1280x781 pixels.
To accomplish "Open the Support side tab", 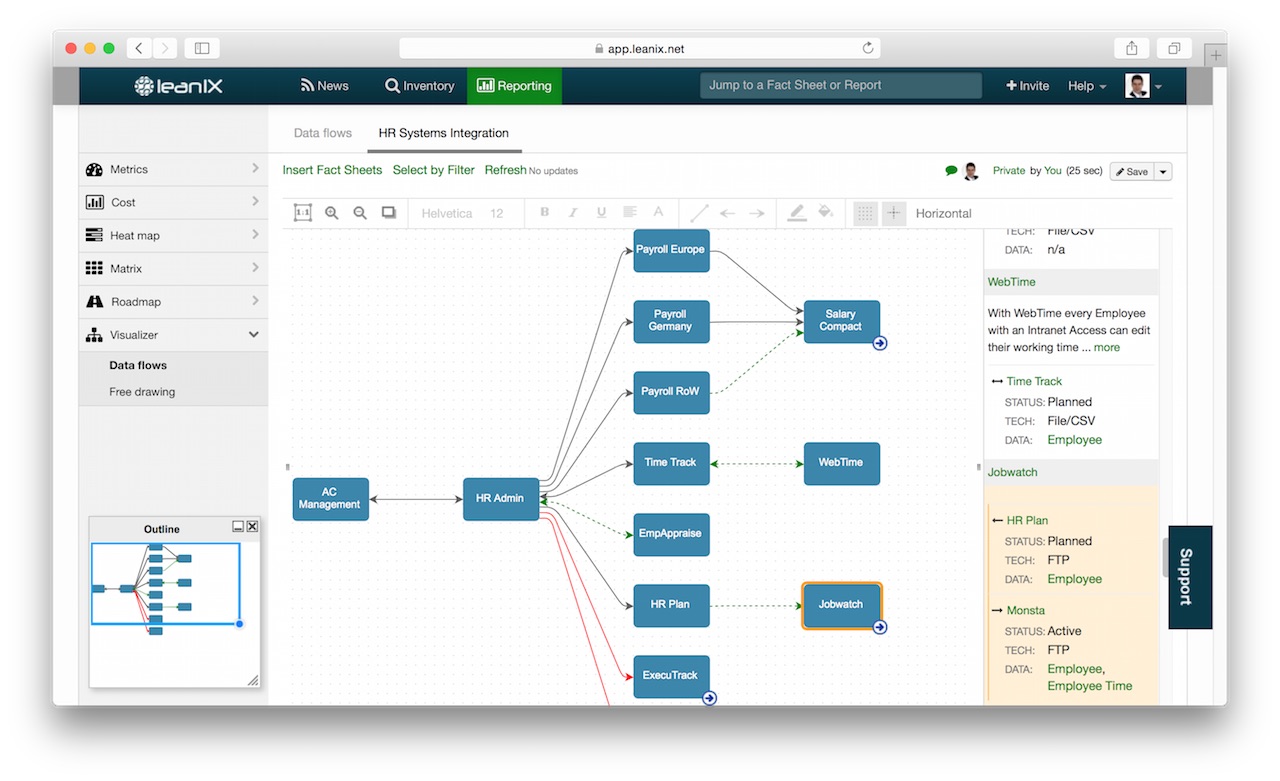I will point(1190,577).
